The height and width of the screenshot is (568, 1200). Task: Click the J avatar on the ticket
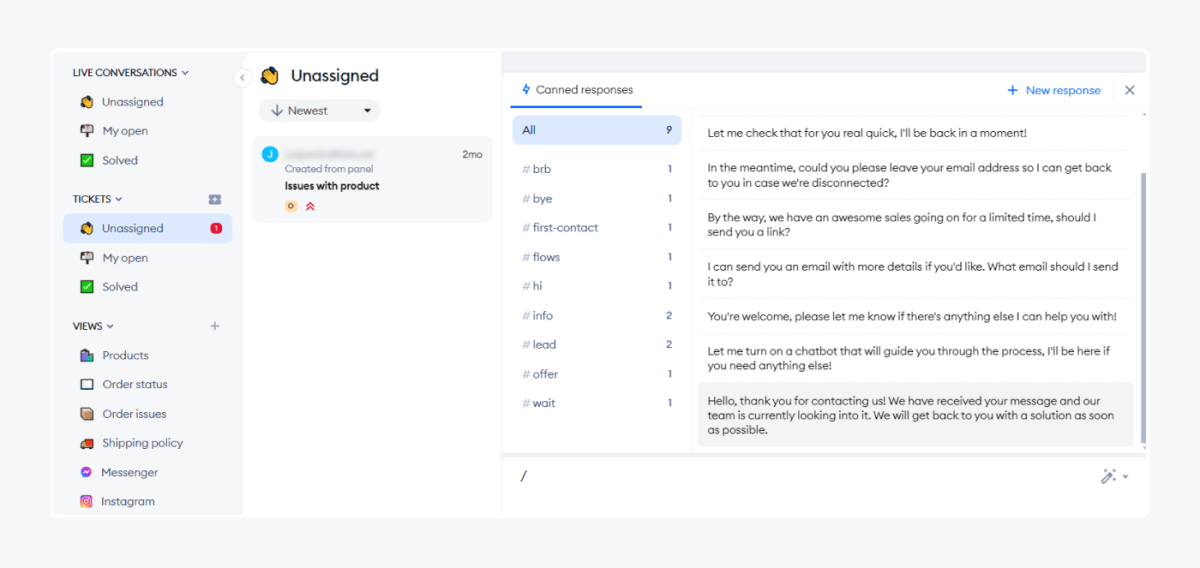[270, 154]
